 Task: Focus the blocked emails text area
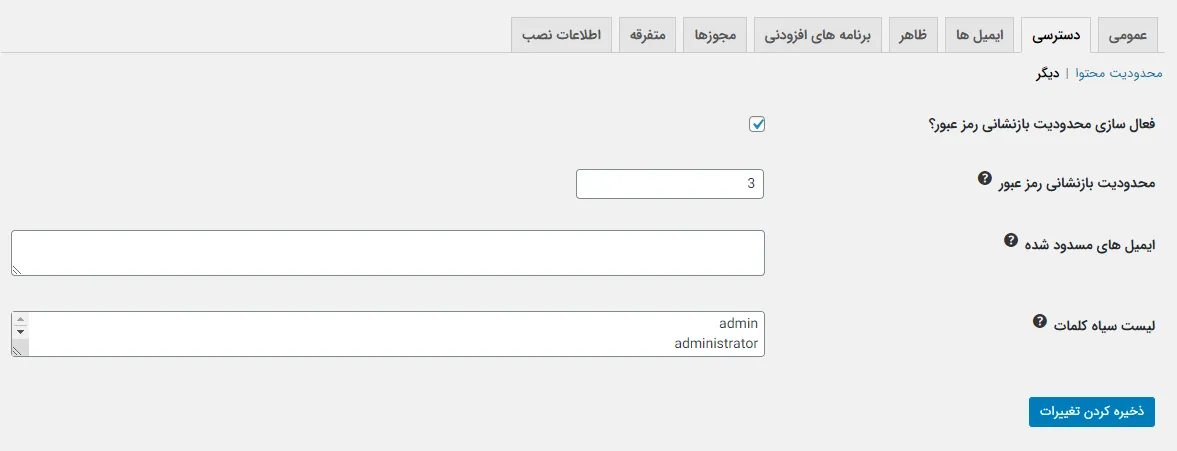point(388,253)
